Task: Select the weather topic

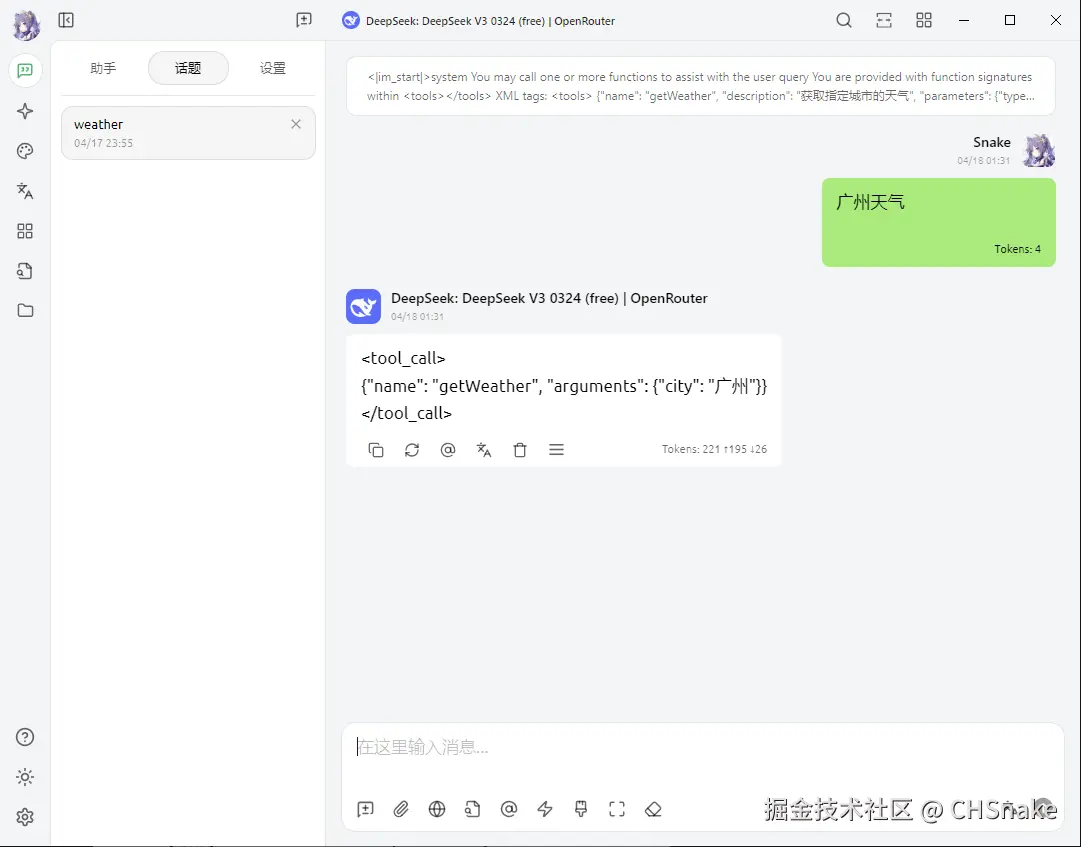Action: 188,133
